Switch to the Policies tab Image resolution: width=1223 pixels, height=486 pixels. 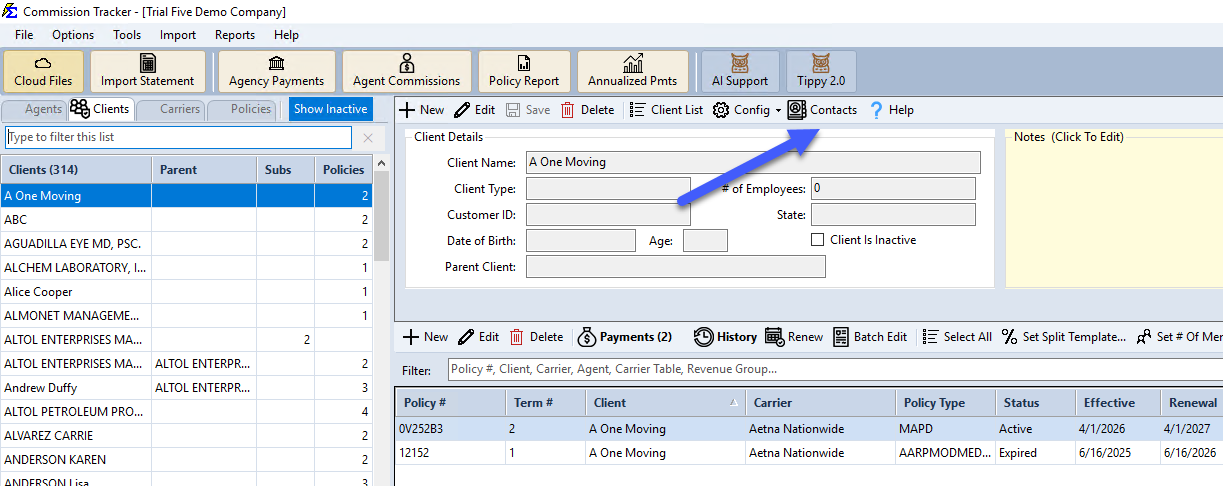click(240, 110)
